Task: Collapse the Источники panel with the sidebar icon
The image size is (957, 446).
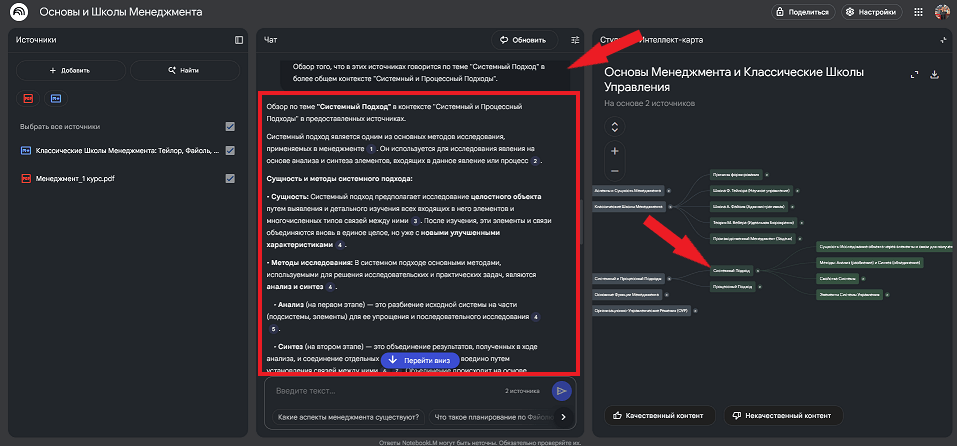Action: [239, 40]
